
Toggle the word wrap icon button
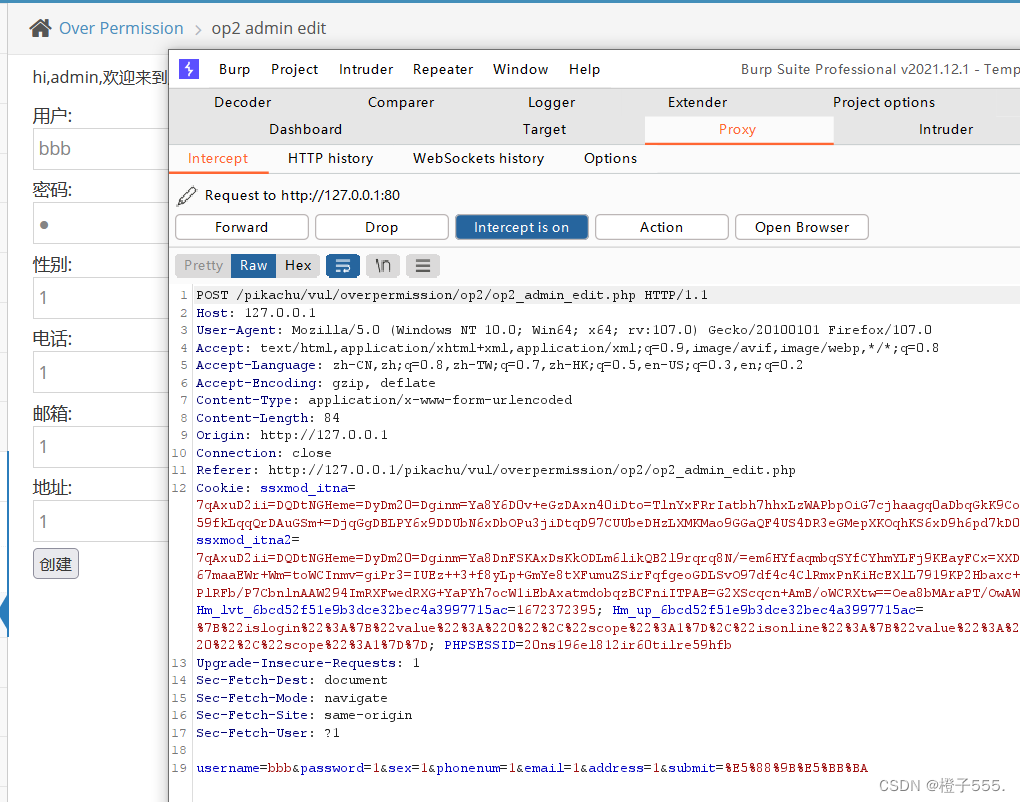coord(343,265)
